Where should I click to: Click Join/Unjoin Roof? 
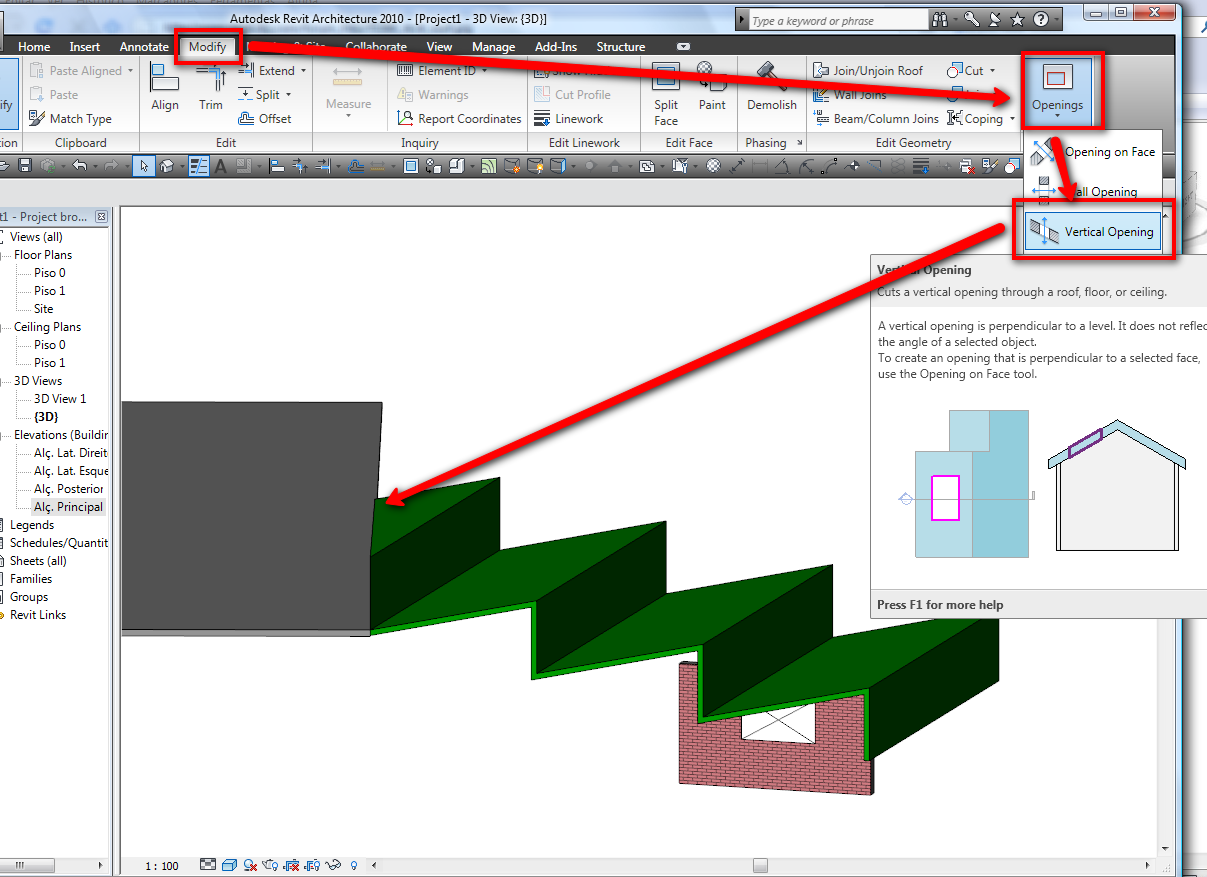tap(869, 71)
